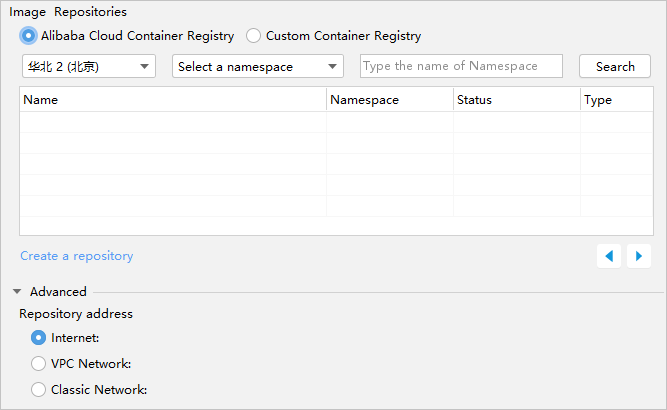
Task: Go to next page of repositories
Action: [639, 256]
